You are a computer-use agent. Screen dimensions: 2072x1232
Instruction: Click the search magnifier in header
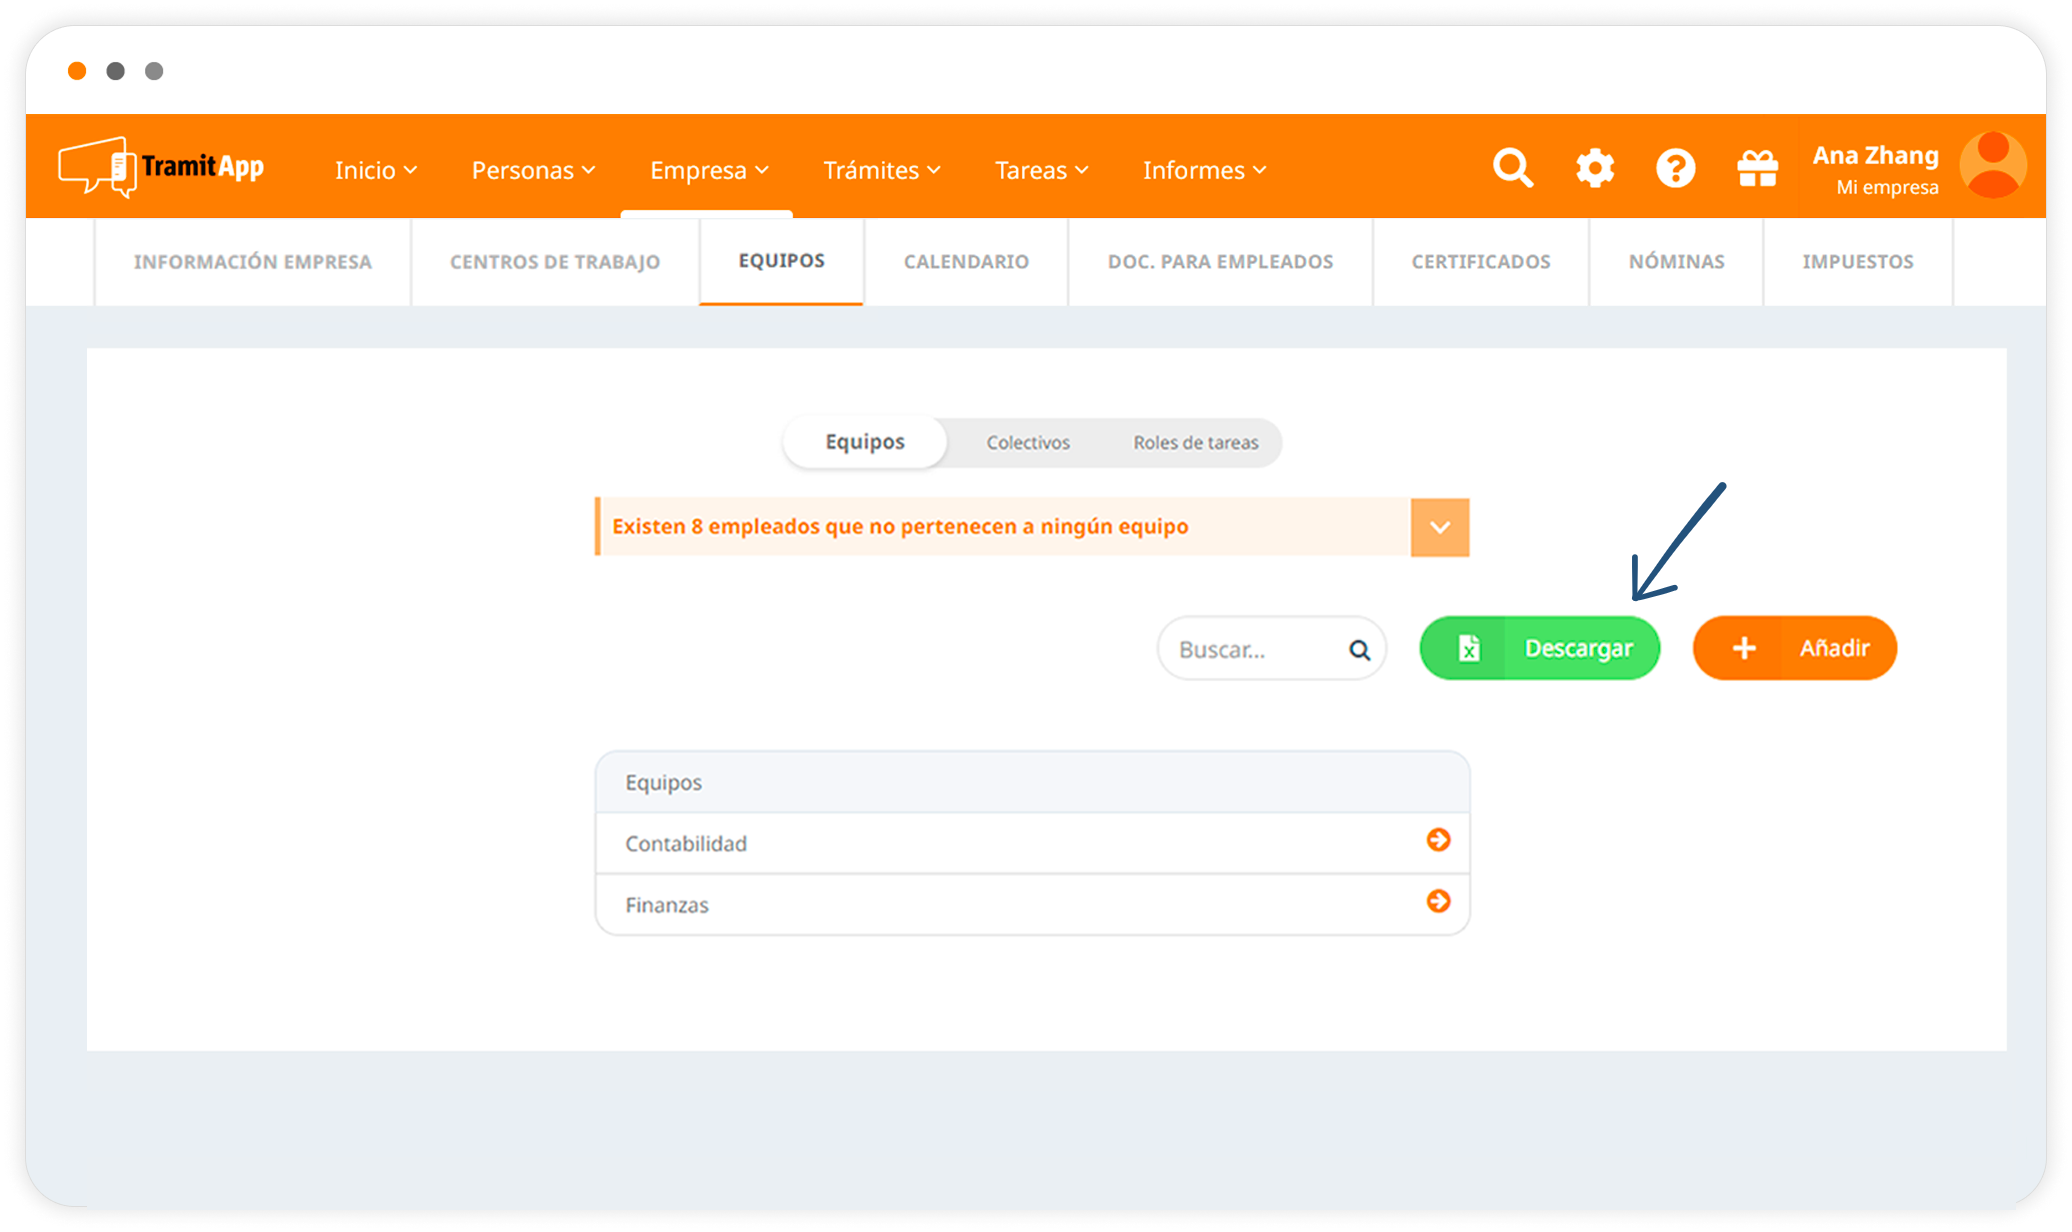1513,168
